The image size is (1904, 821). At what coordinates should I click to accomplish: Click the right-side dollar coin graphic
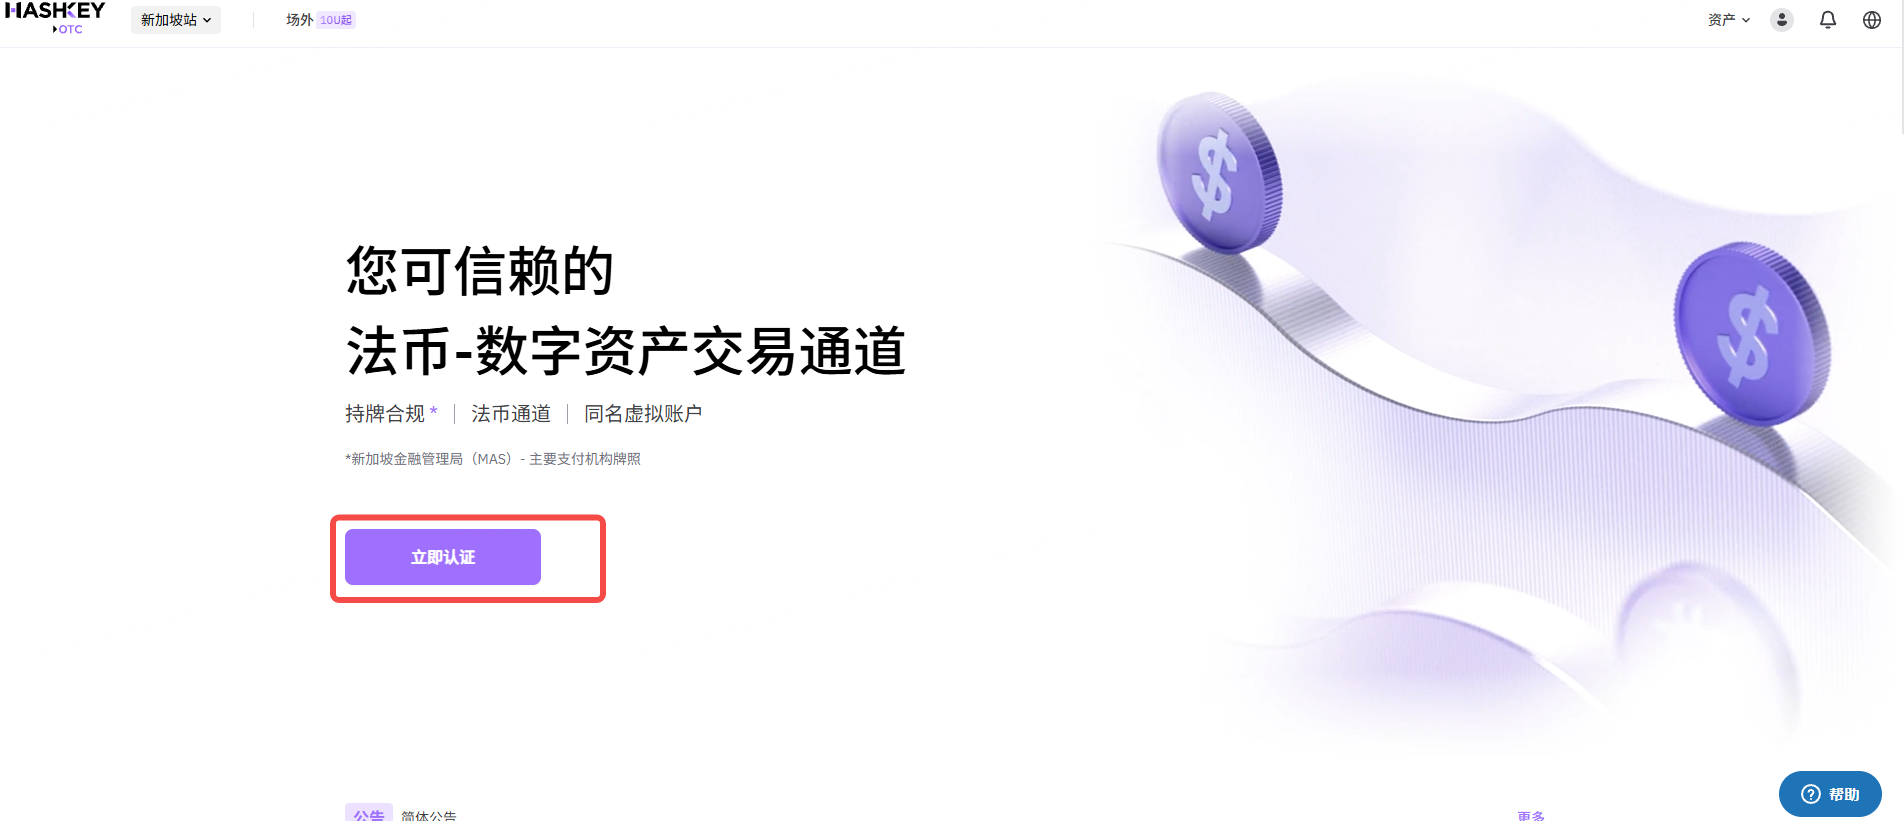[1752, 334]
